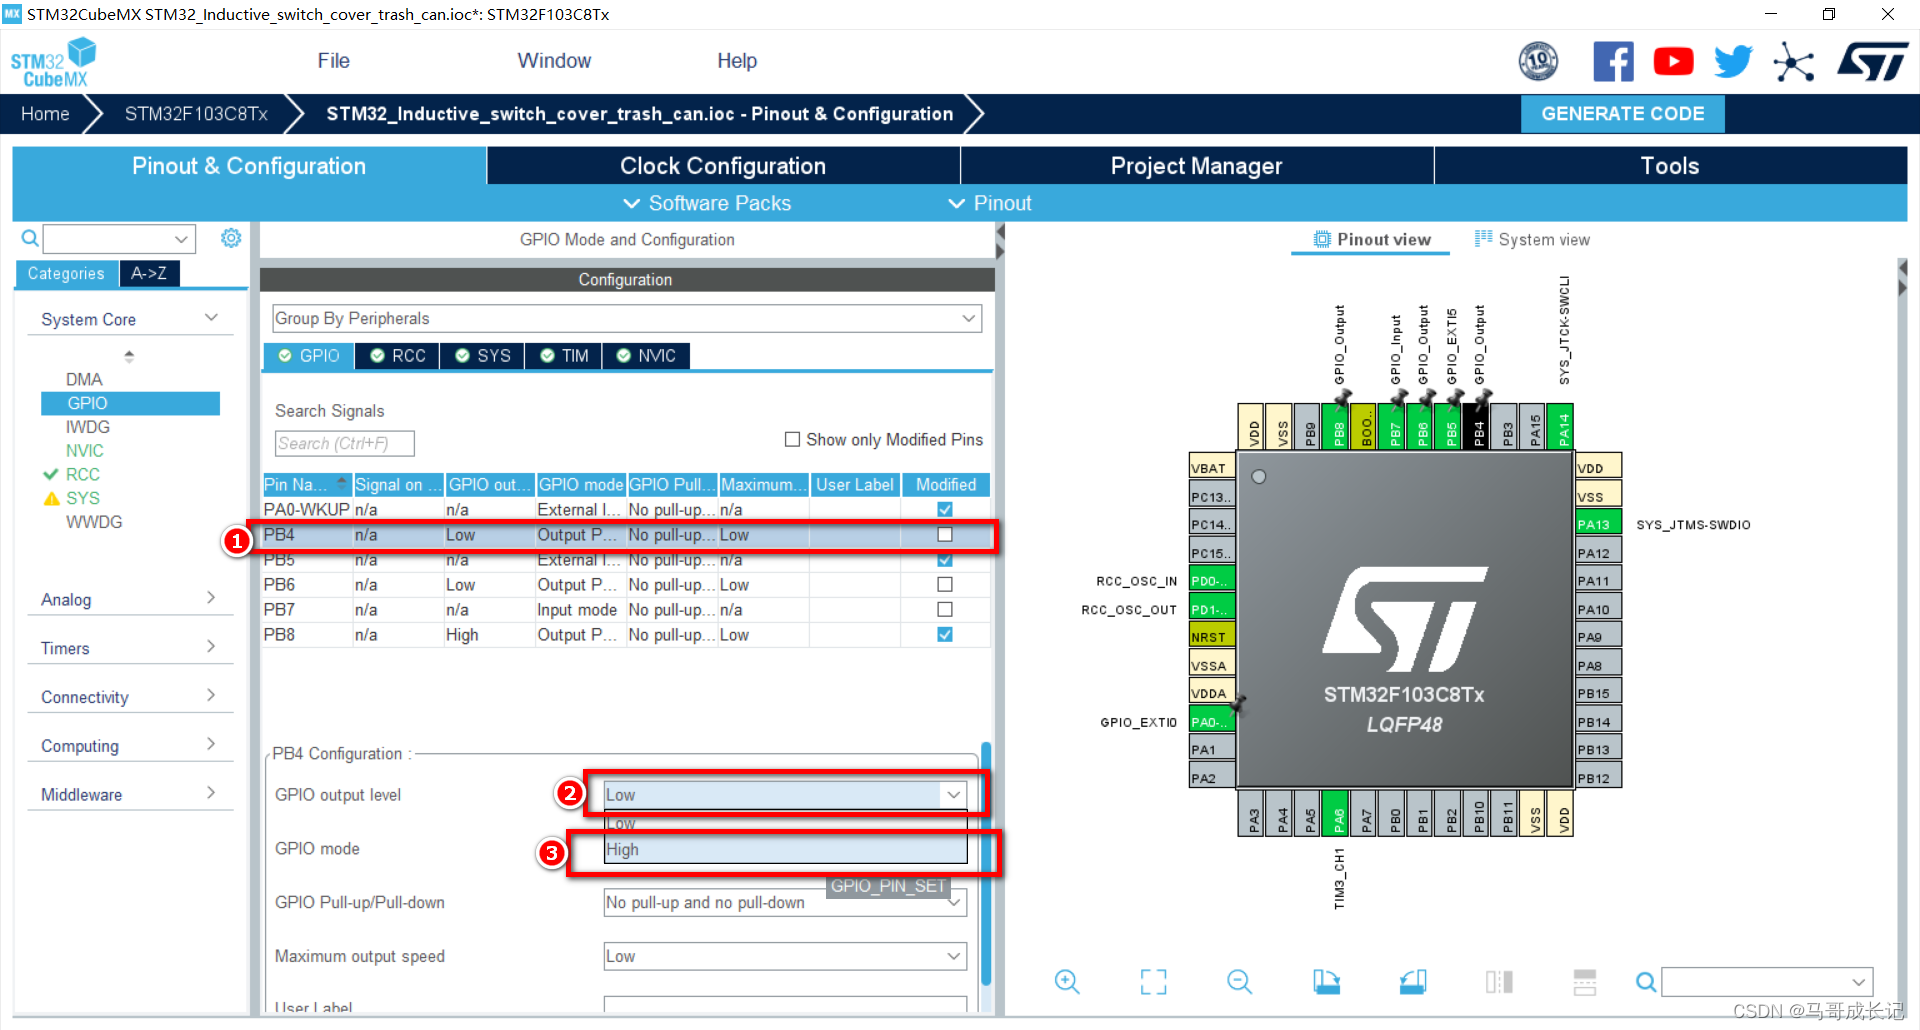Toggle Modified checkbox for PB4 row
This screenshot has width=1920, height=1030.
(945, 534)
